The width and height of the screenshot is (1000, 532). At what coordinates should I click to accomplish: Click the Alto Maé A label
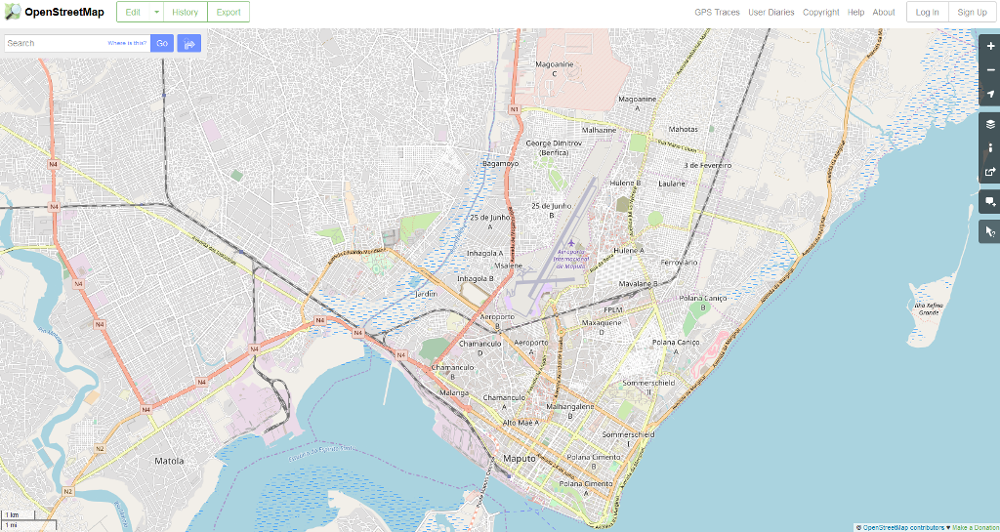coord(521,422)
